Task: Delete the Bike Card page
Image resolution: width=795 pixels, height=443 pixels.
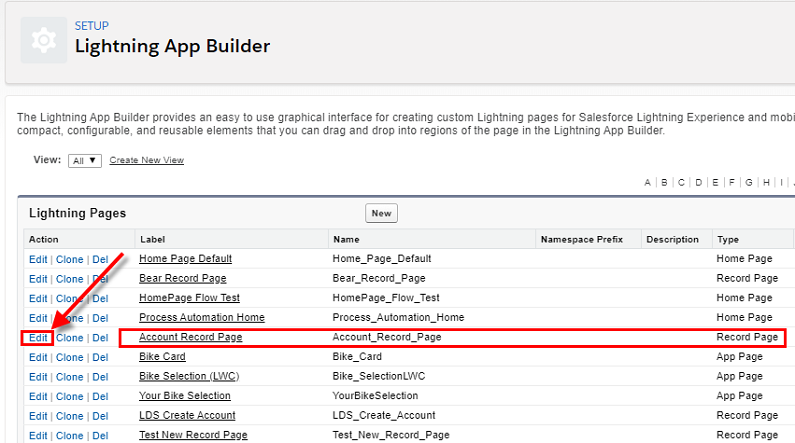Action: (100, 358)
